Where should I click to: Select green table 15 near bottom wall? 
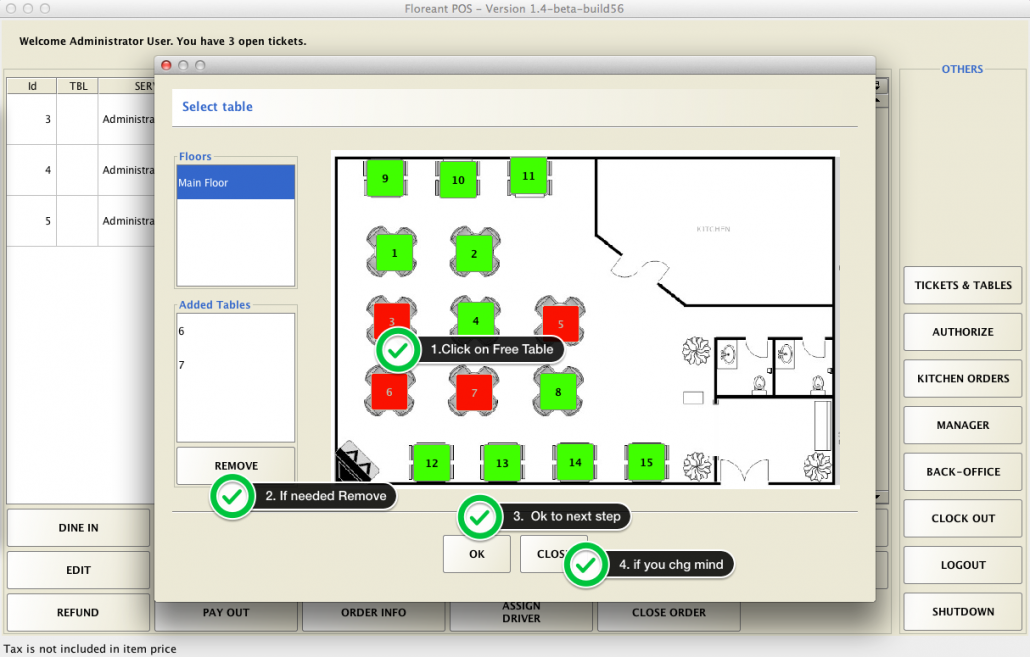[646, 462]
